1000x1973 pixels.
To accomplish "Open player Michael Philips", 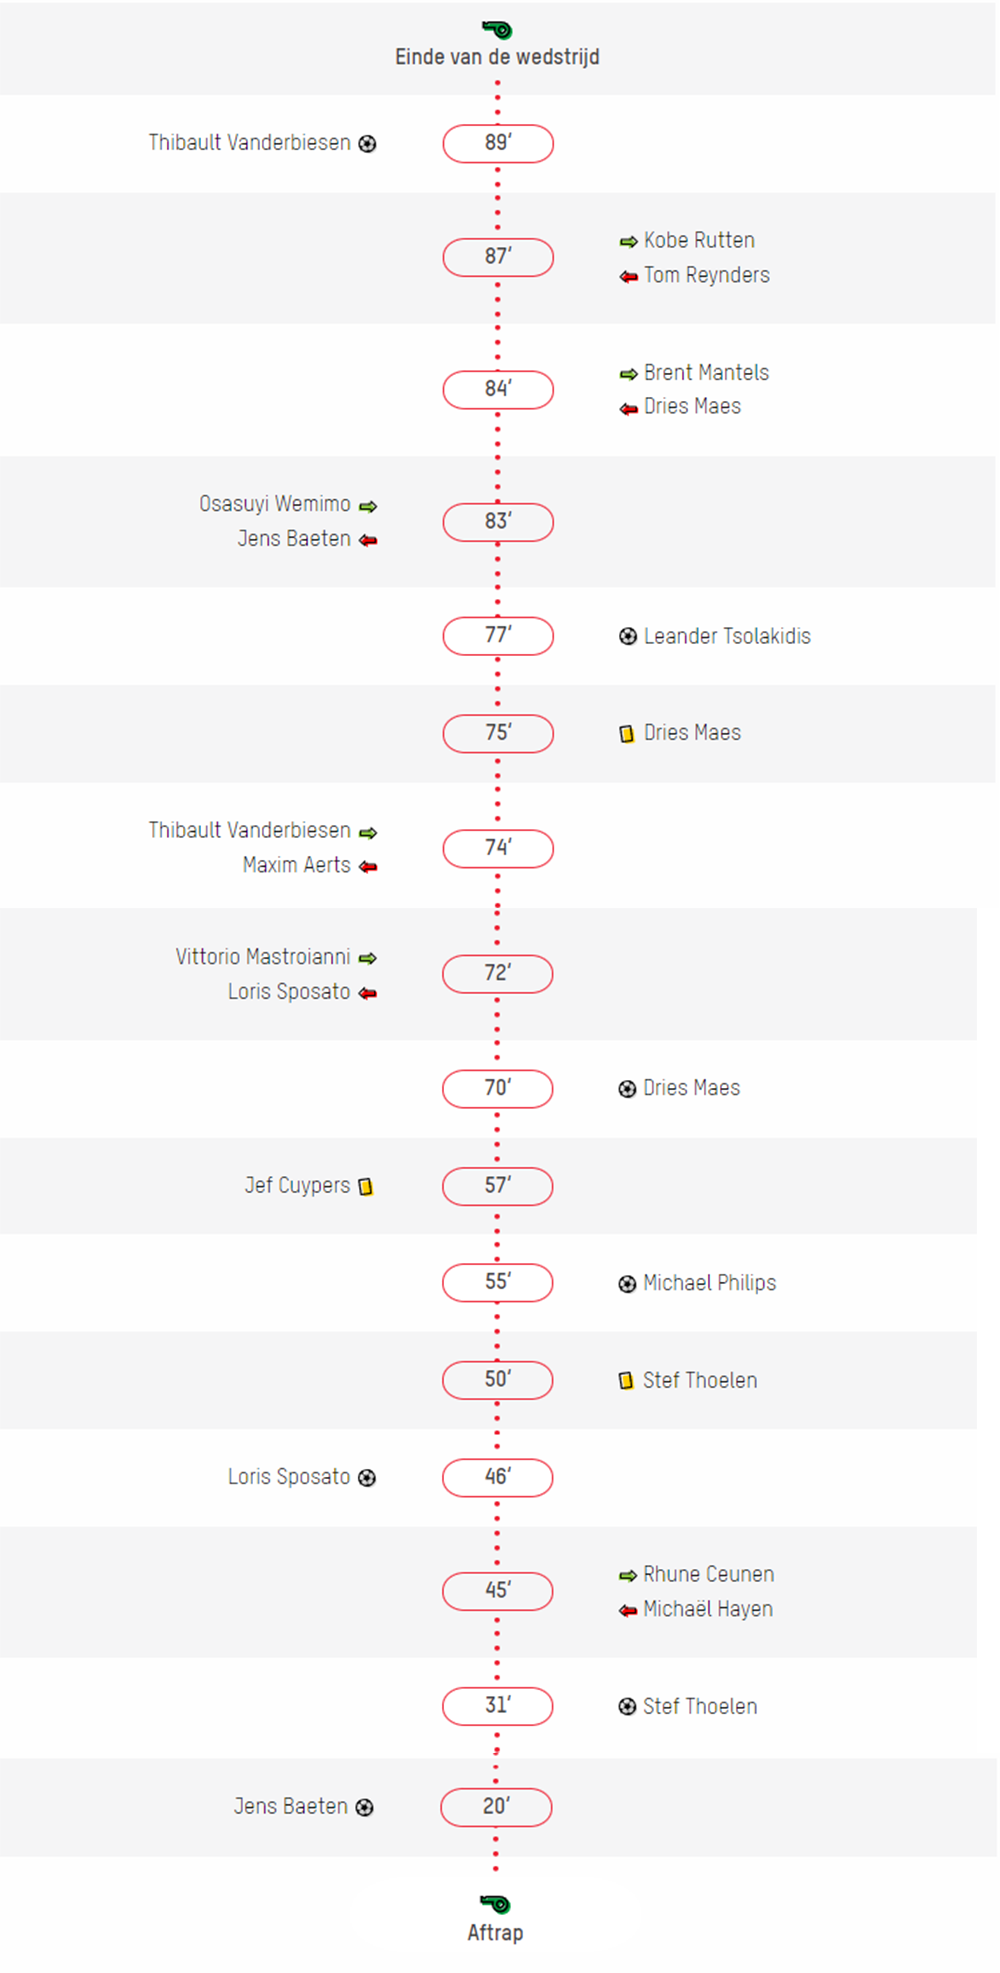I will click(x=709, y=1283).
